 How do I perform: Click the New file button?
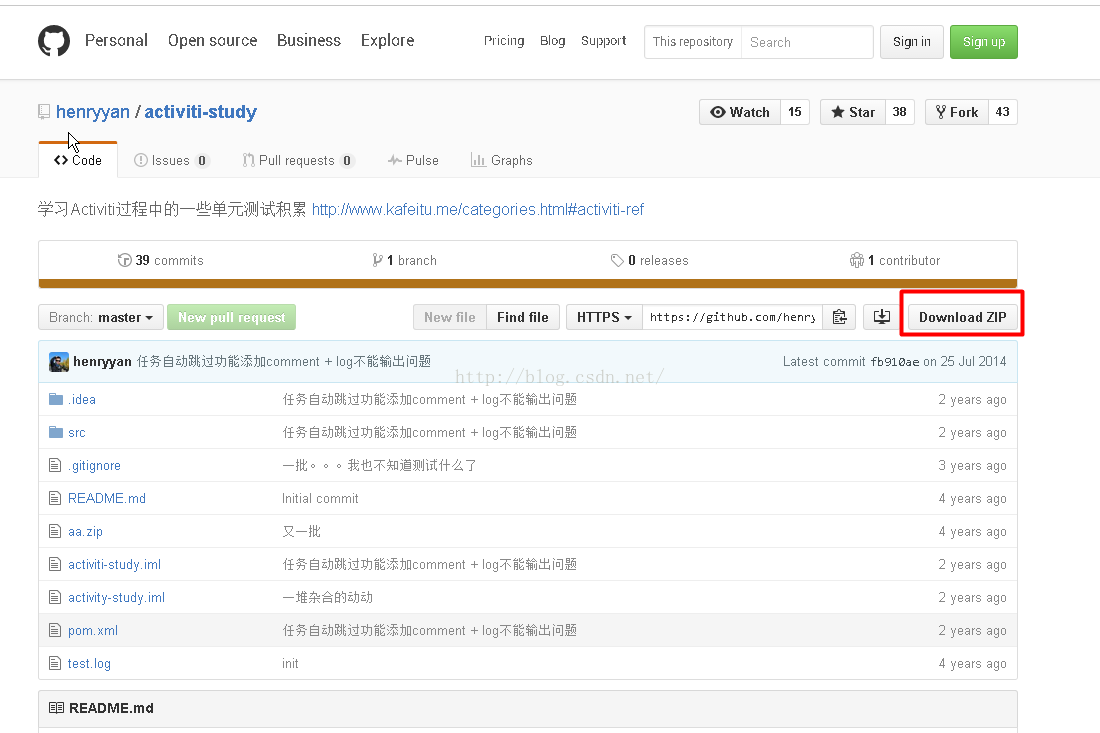coord(450,317)
